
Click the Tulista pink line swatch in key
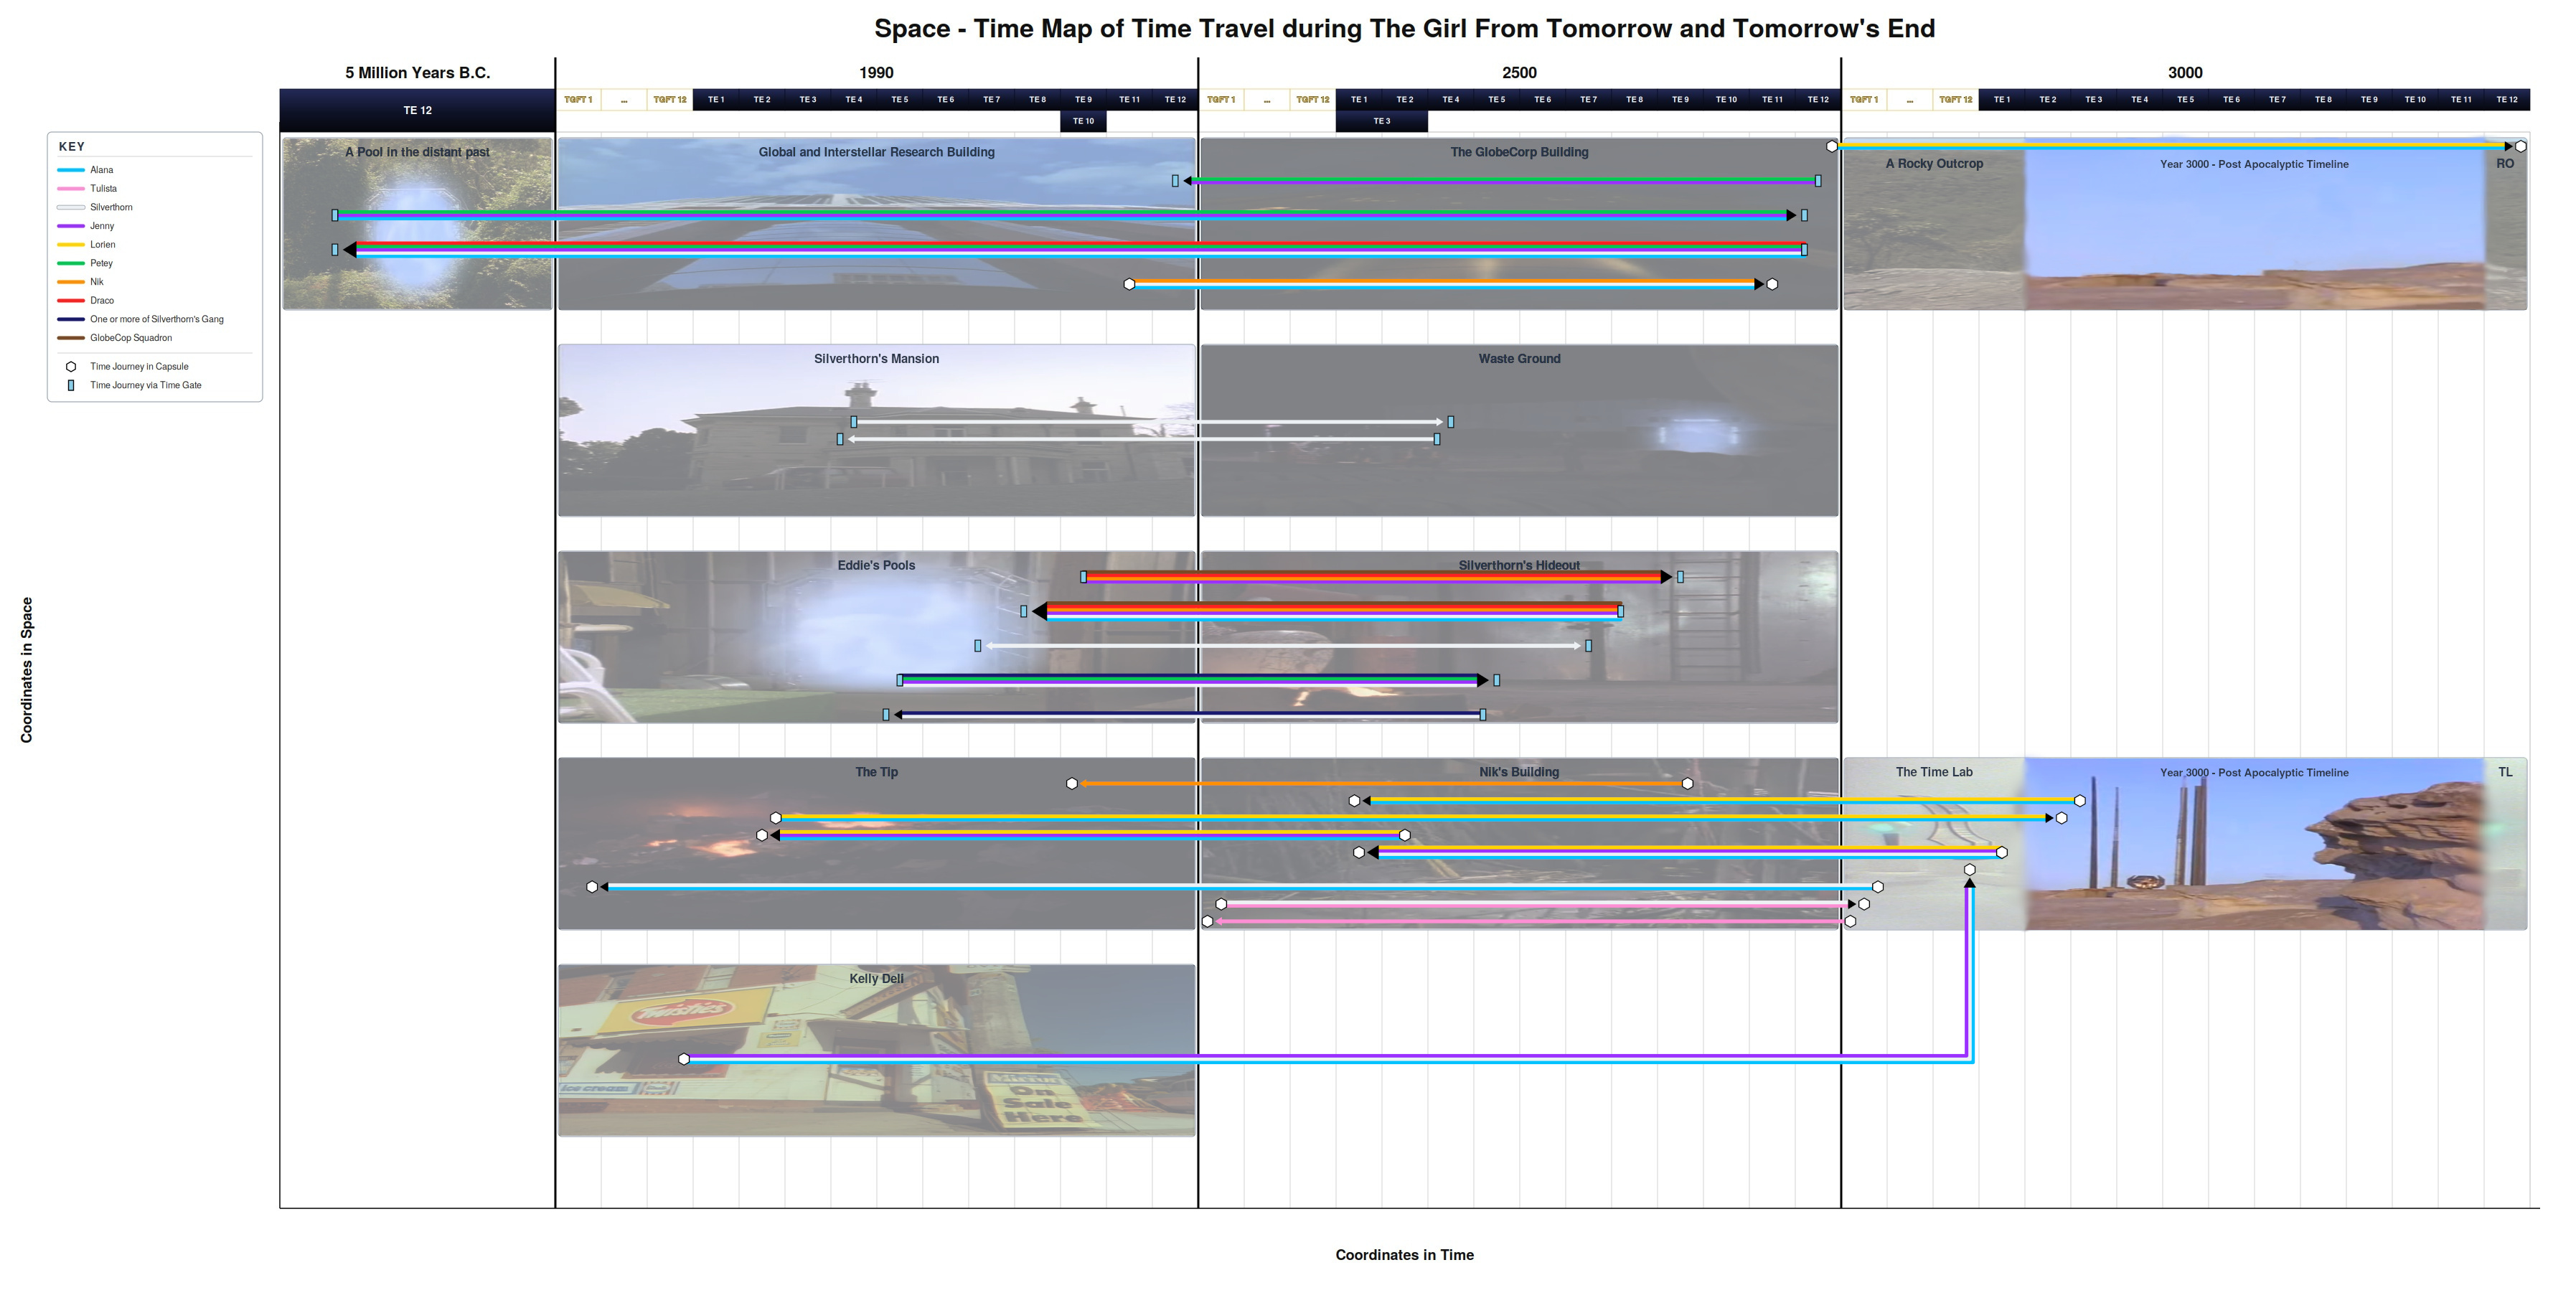point(71,189)
